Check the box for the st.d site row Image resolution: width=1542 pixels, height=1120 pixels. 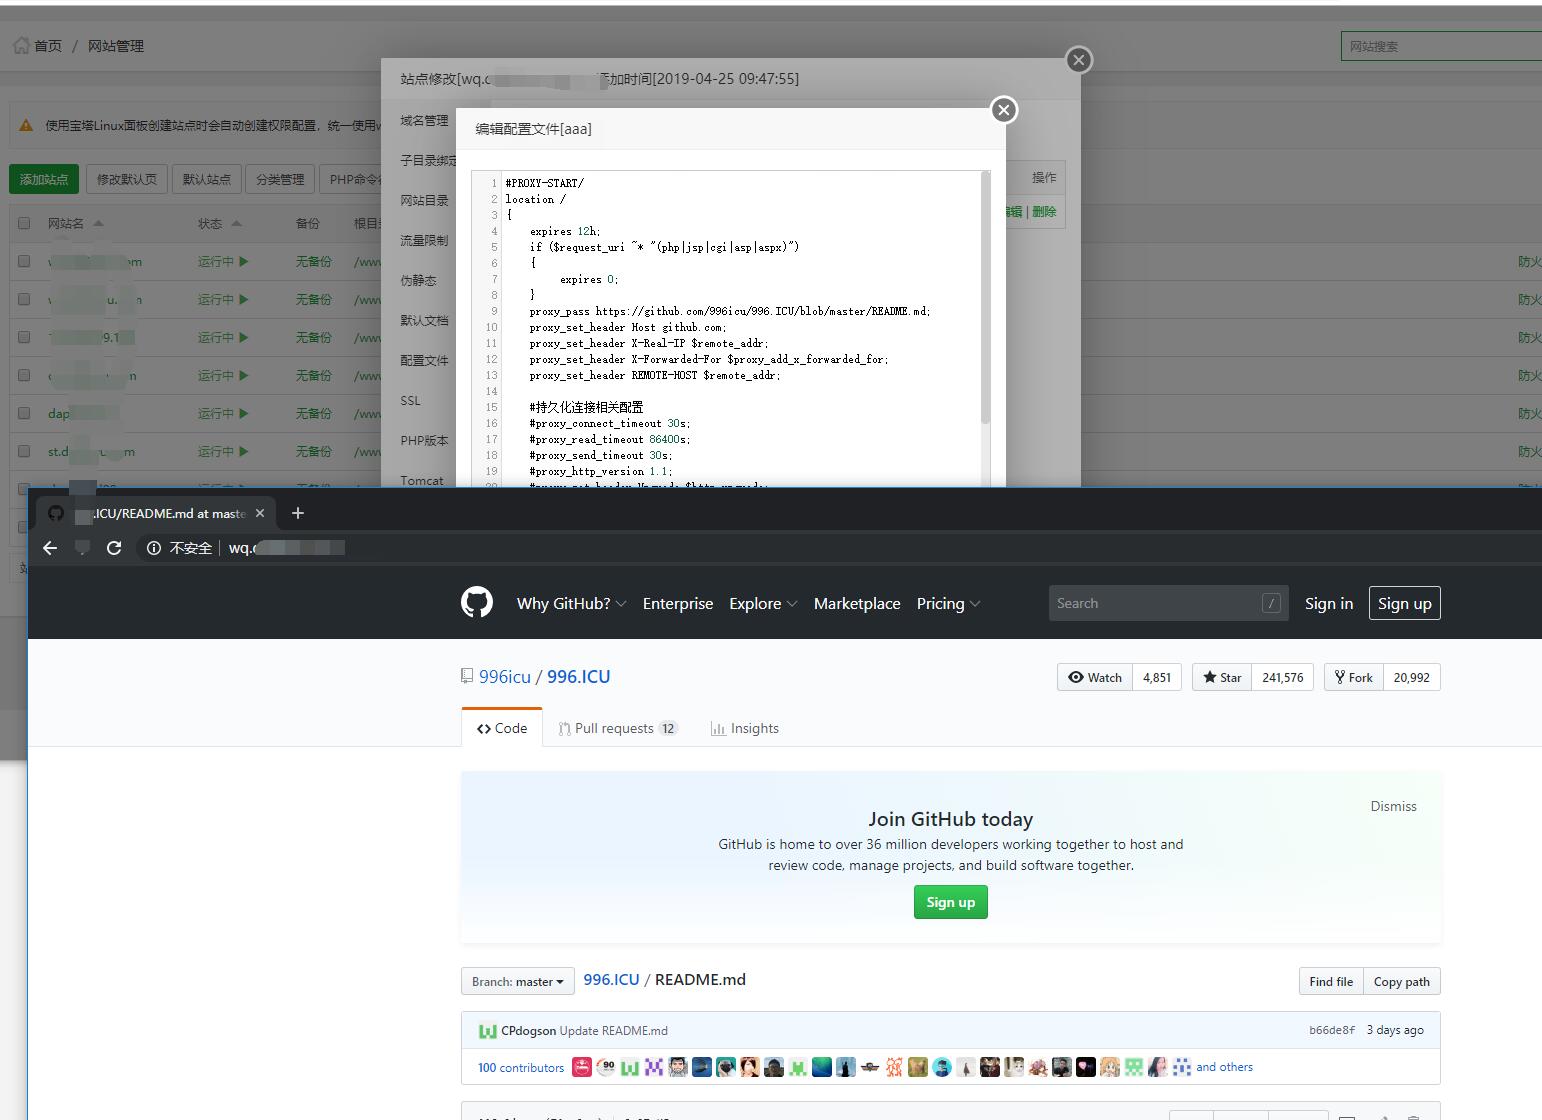coord(24,451)
